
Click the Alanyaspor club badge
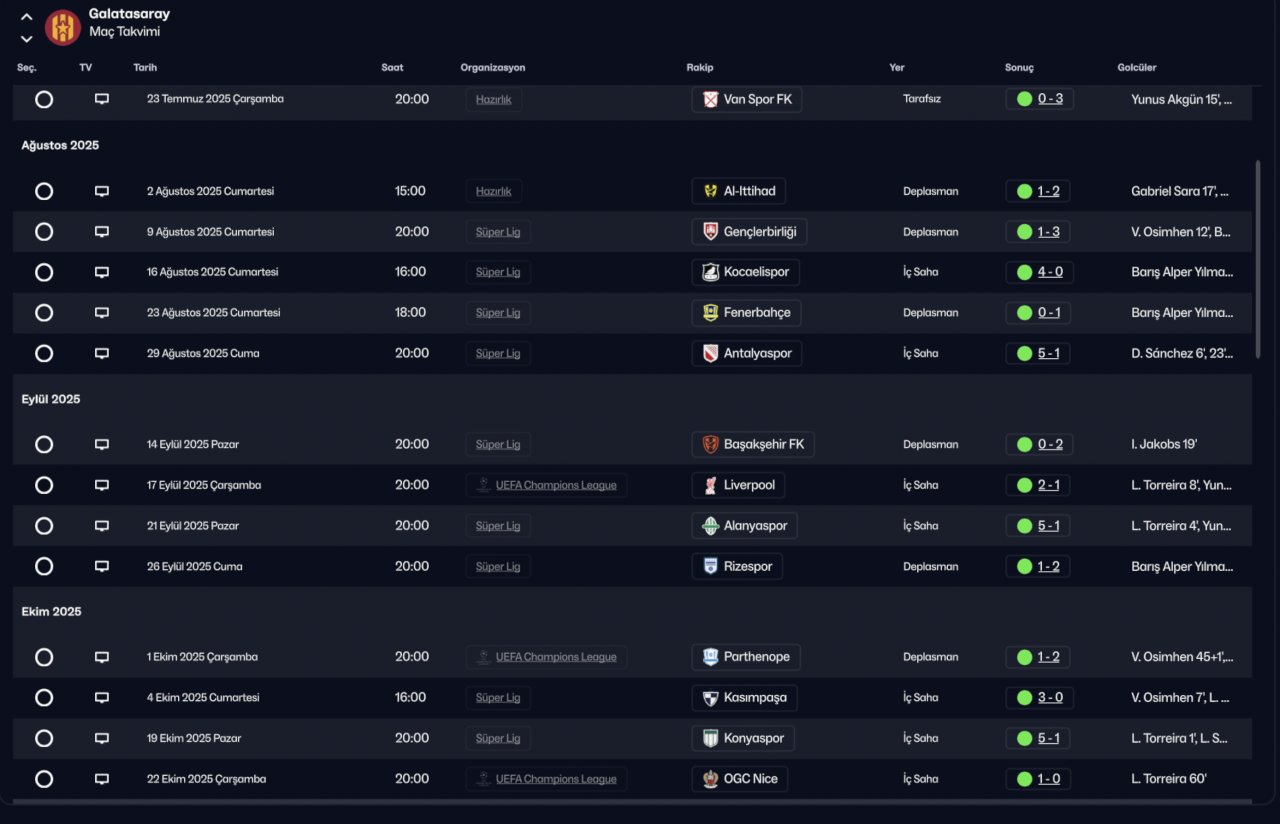tap(710, 526)
